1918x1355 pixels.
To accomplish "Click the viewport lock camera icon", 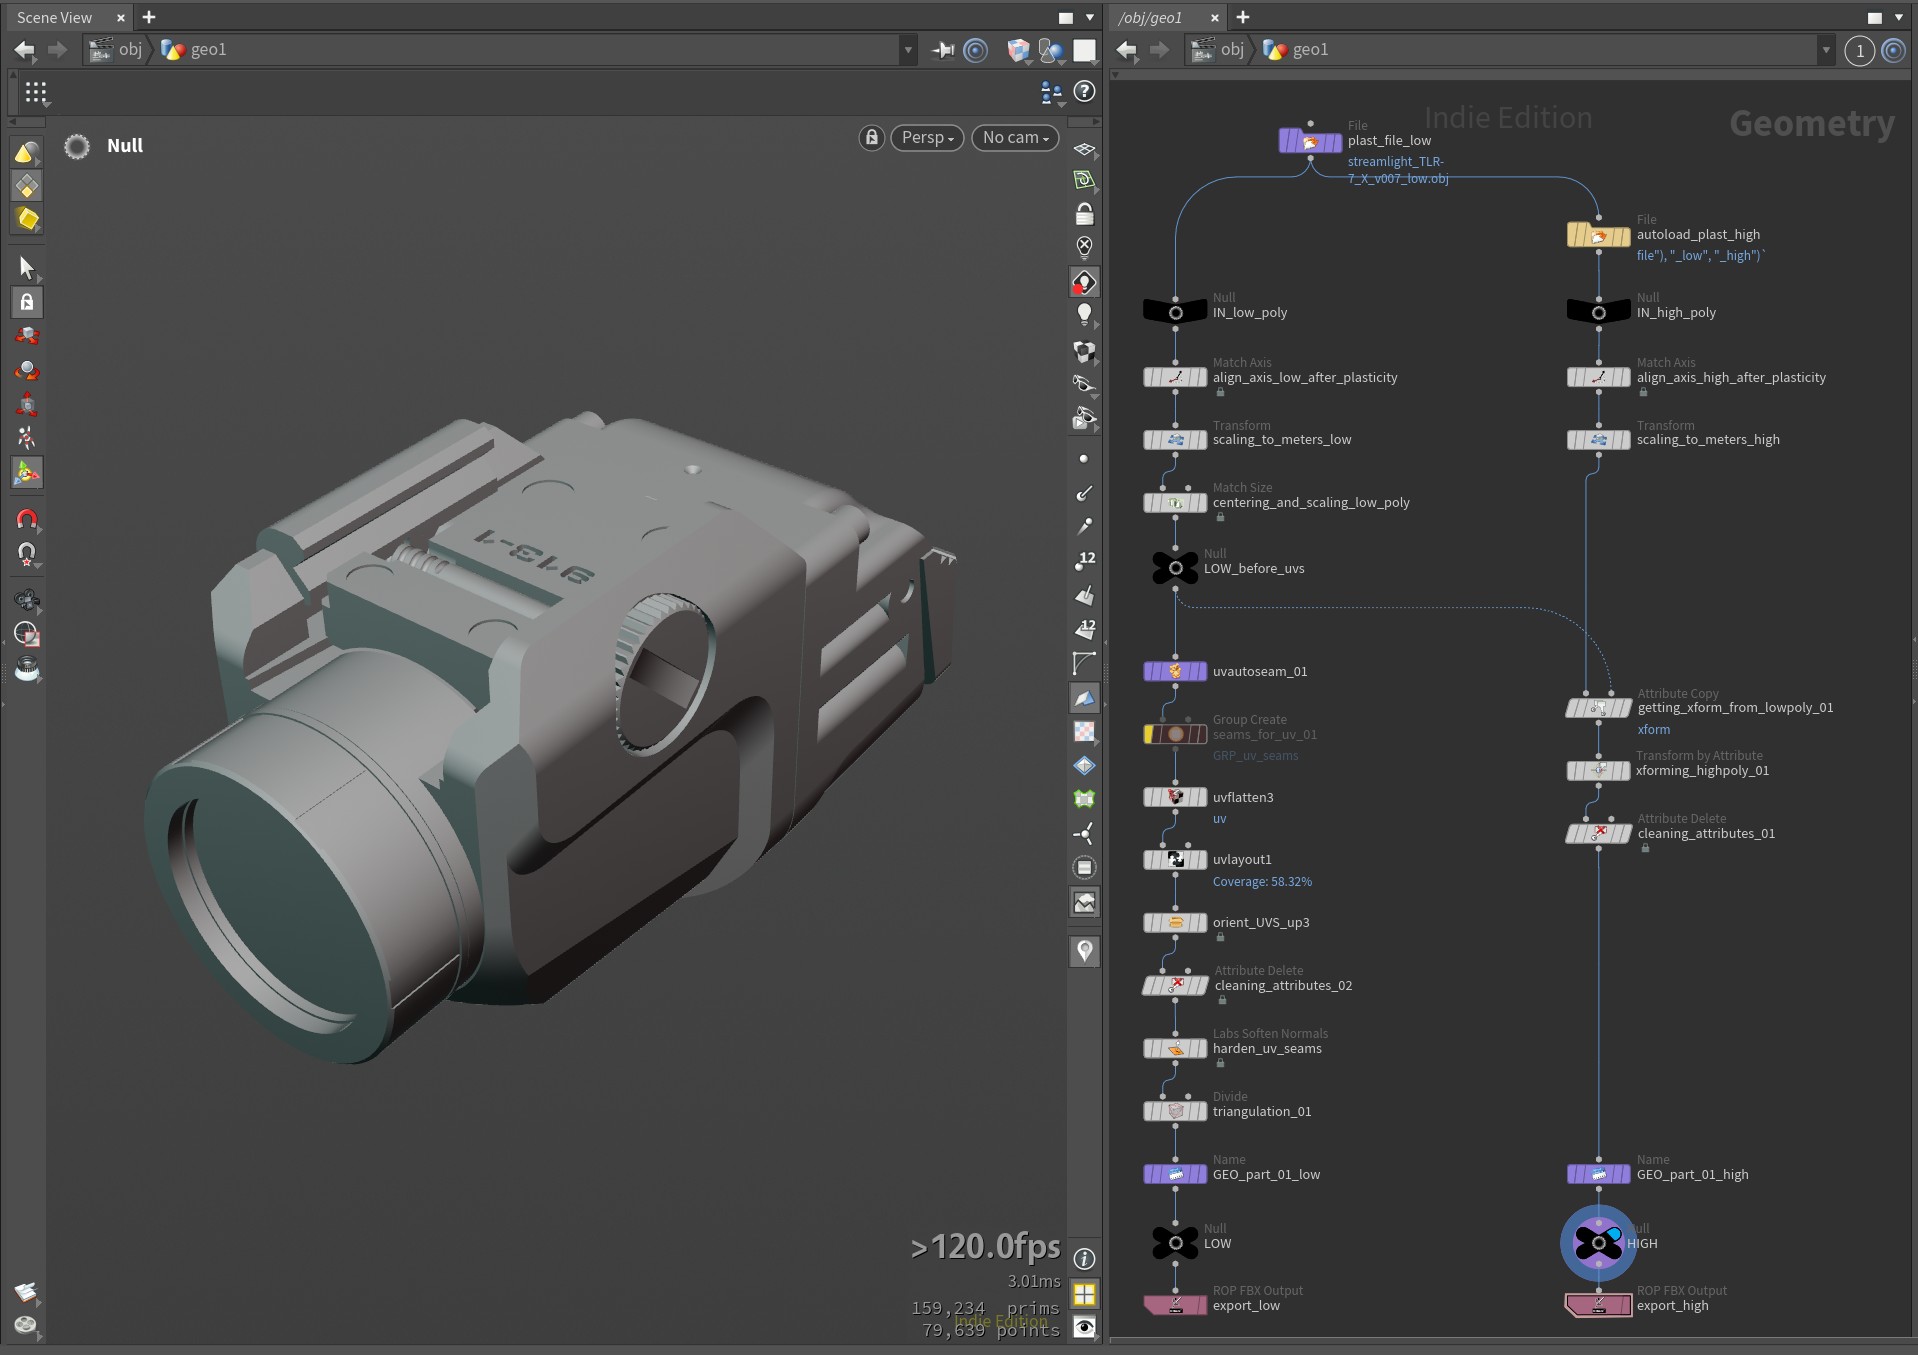I will (871, 138).
